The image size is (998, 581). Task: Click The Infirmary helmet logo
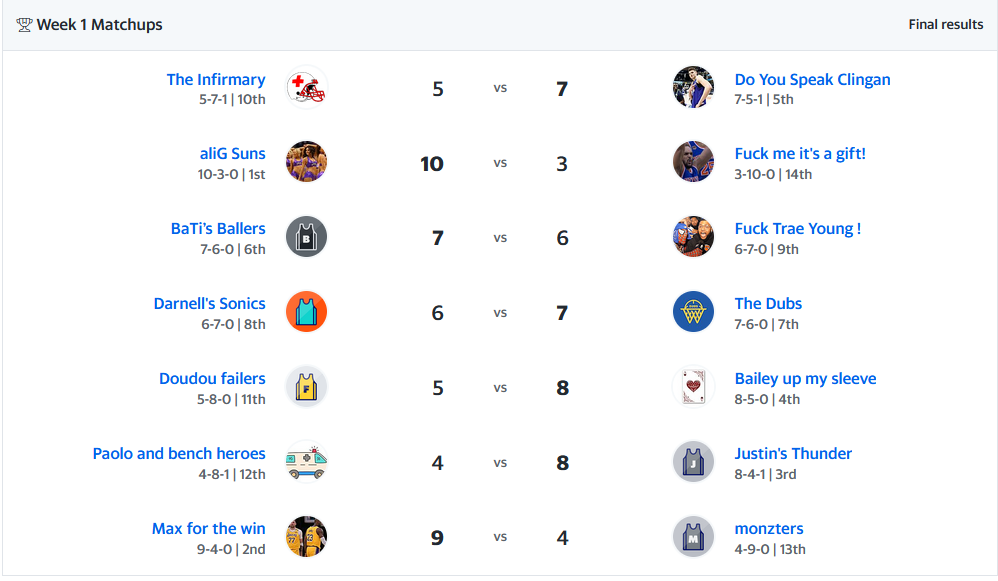pos(306,88)
